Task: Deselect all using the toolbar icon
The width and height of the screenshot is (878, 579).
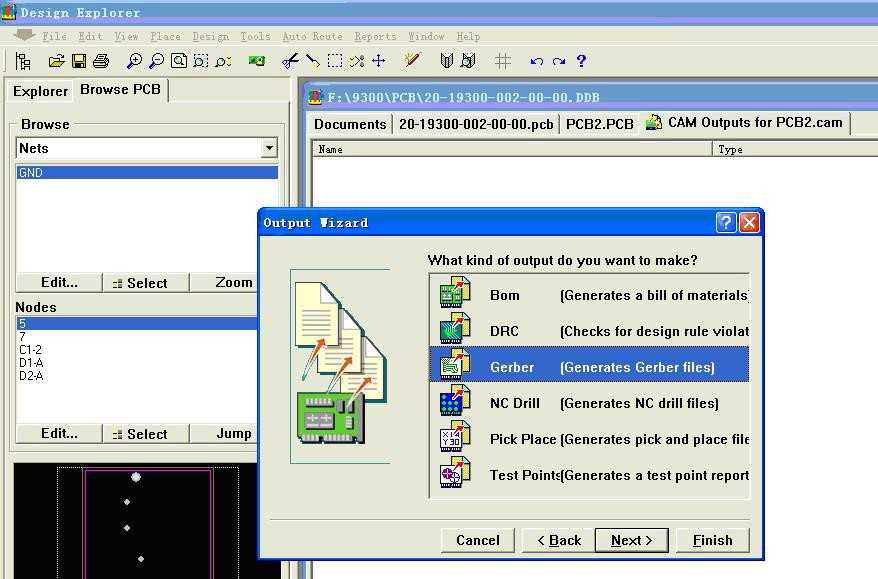Action: [x=357, y=60]
